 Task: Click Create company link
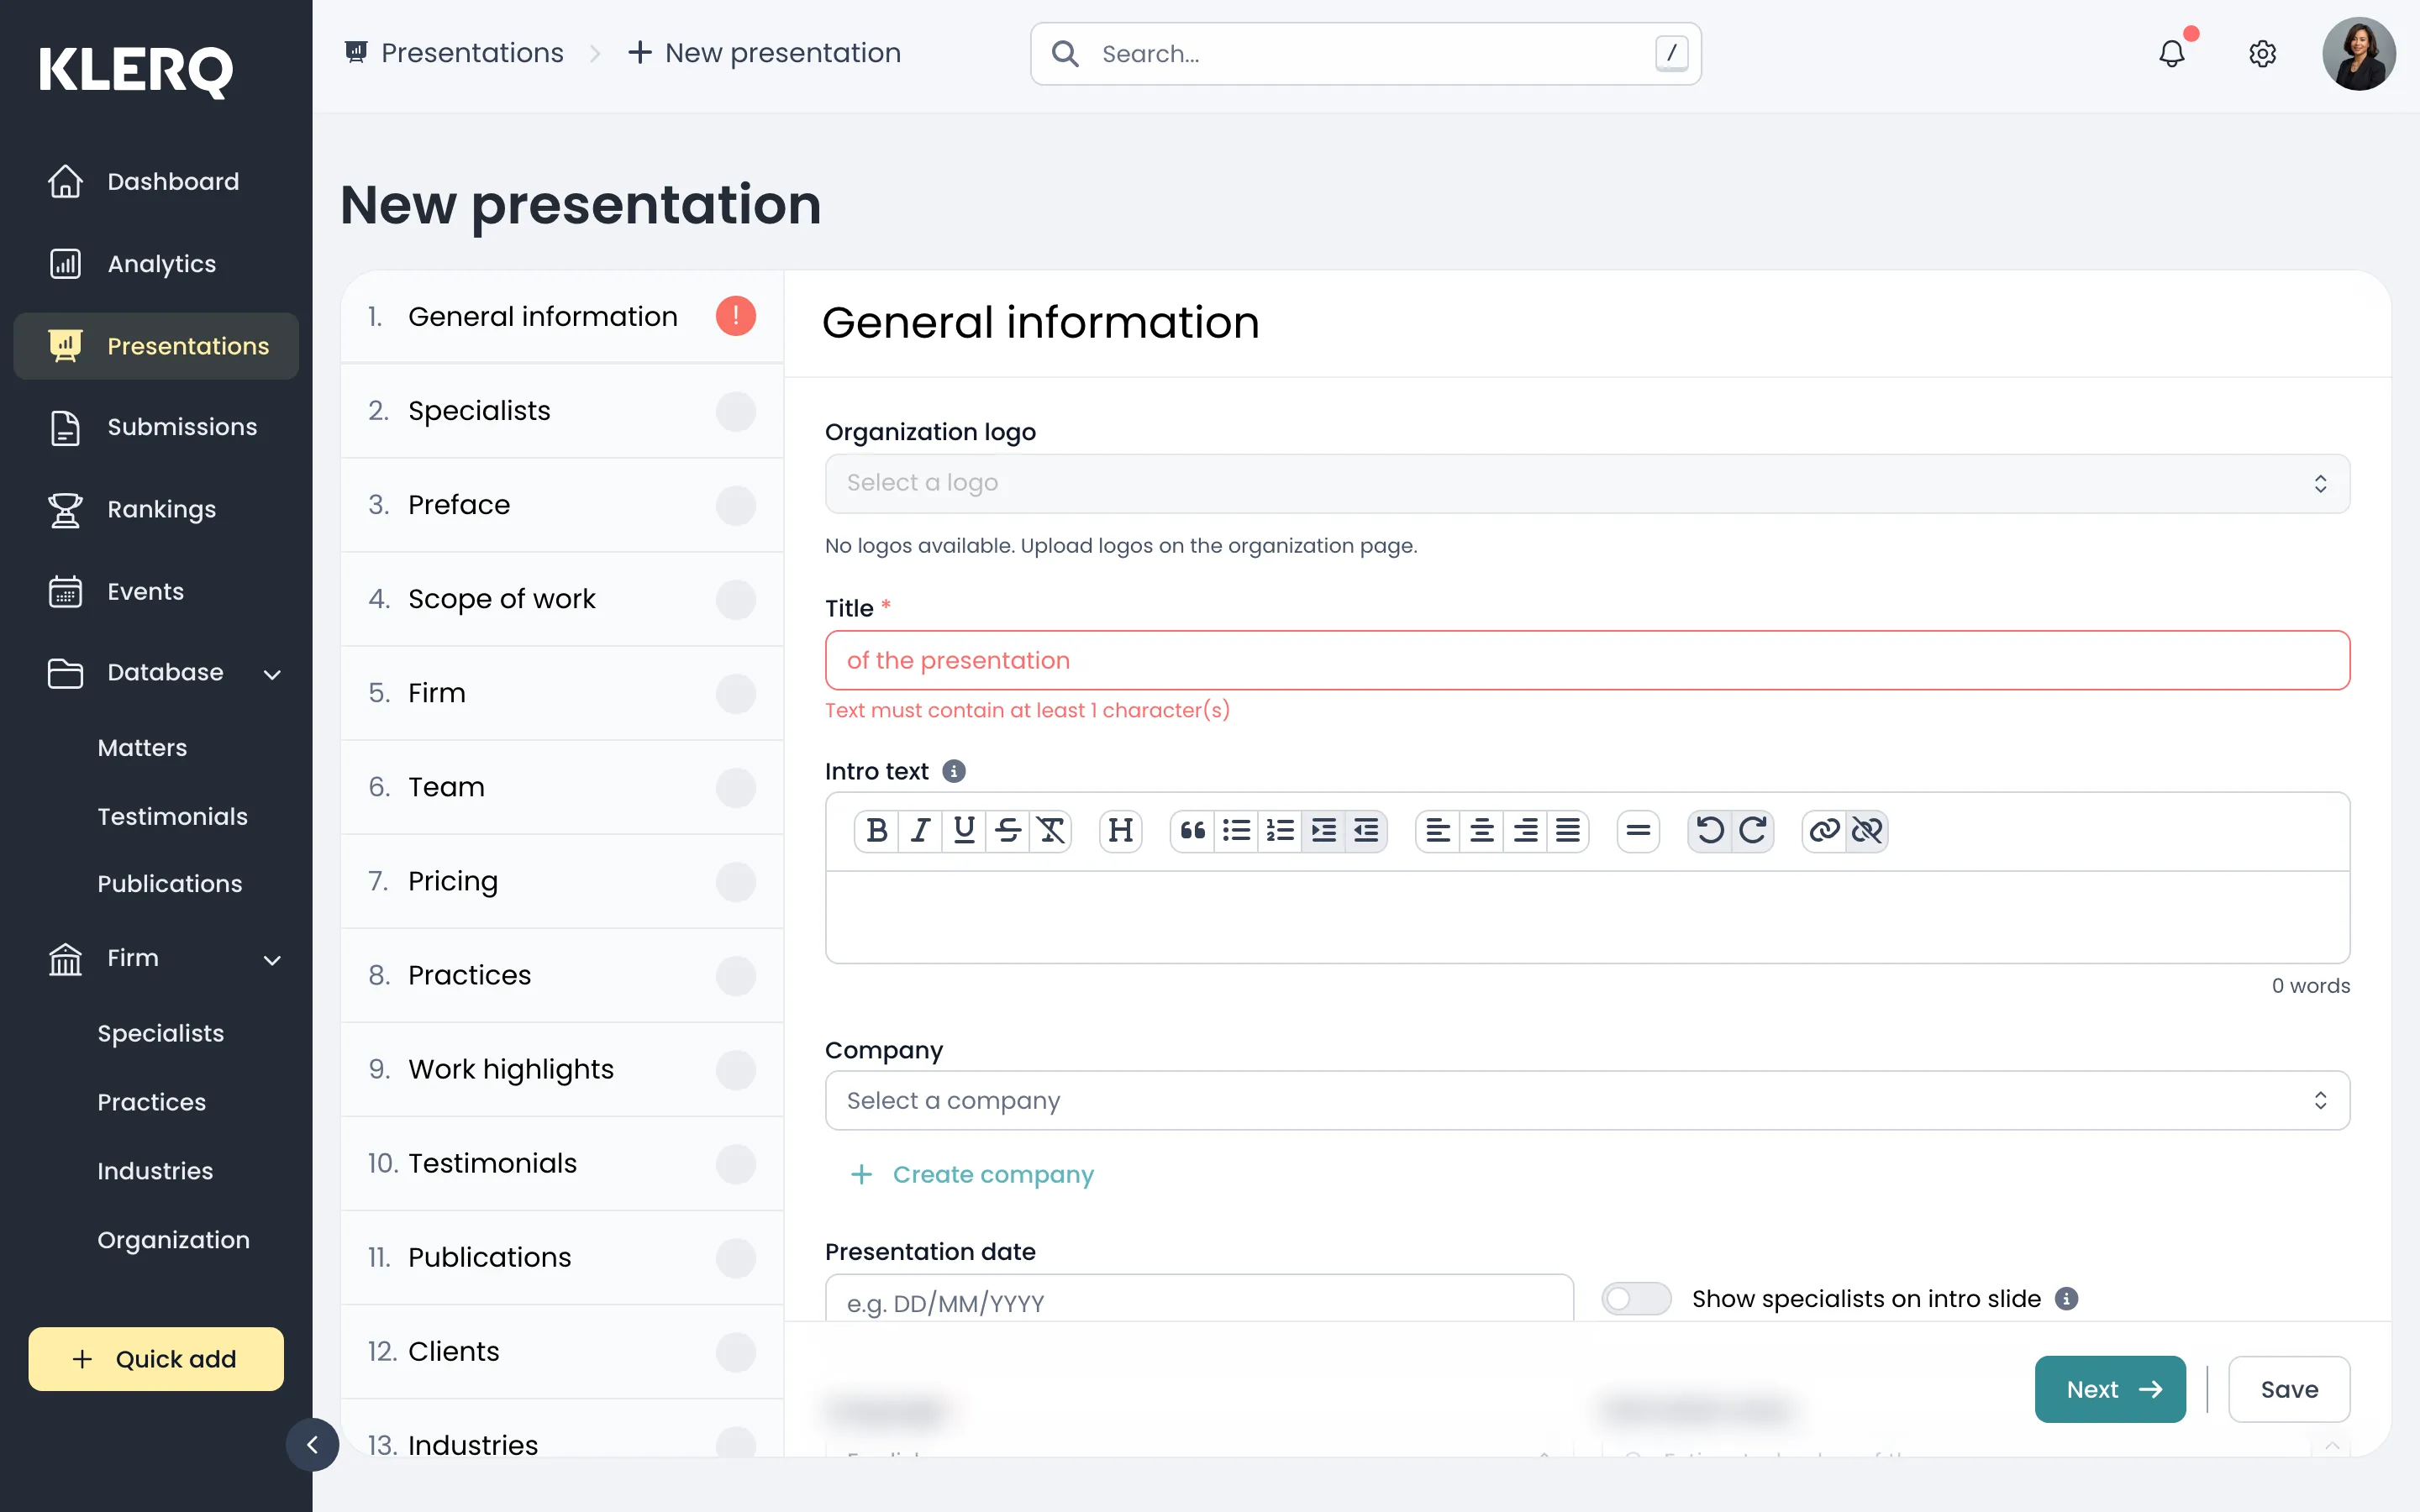pyautogui.click(x=971, y=1174)
